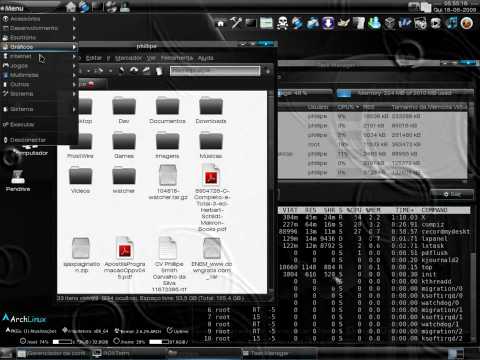Select the Vídeos folder
Viewport: 480px width, 360px height.
click(80, 180)
